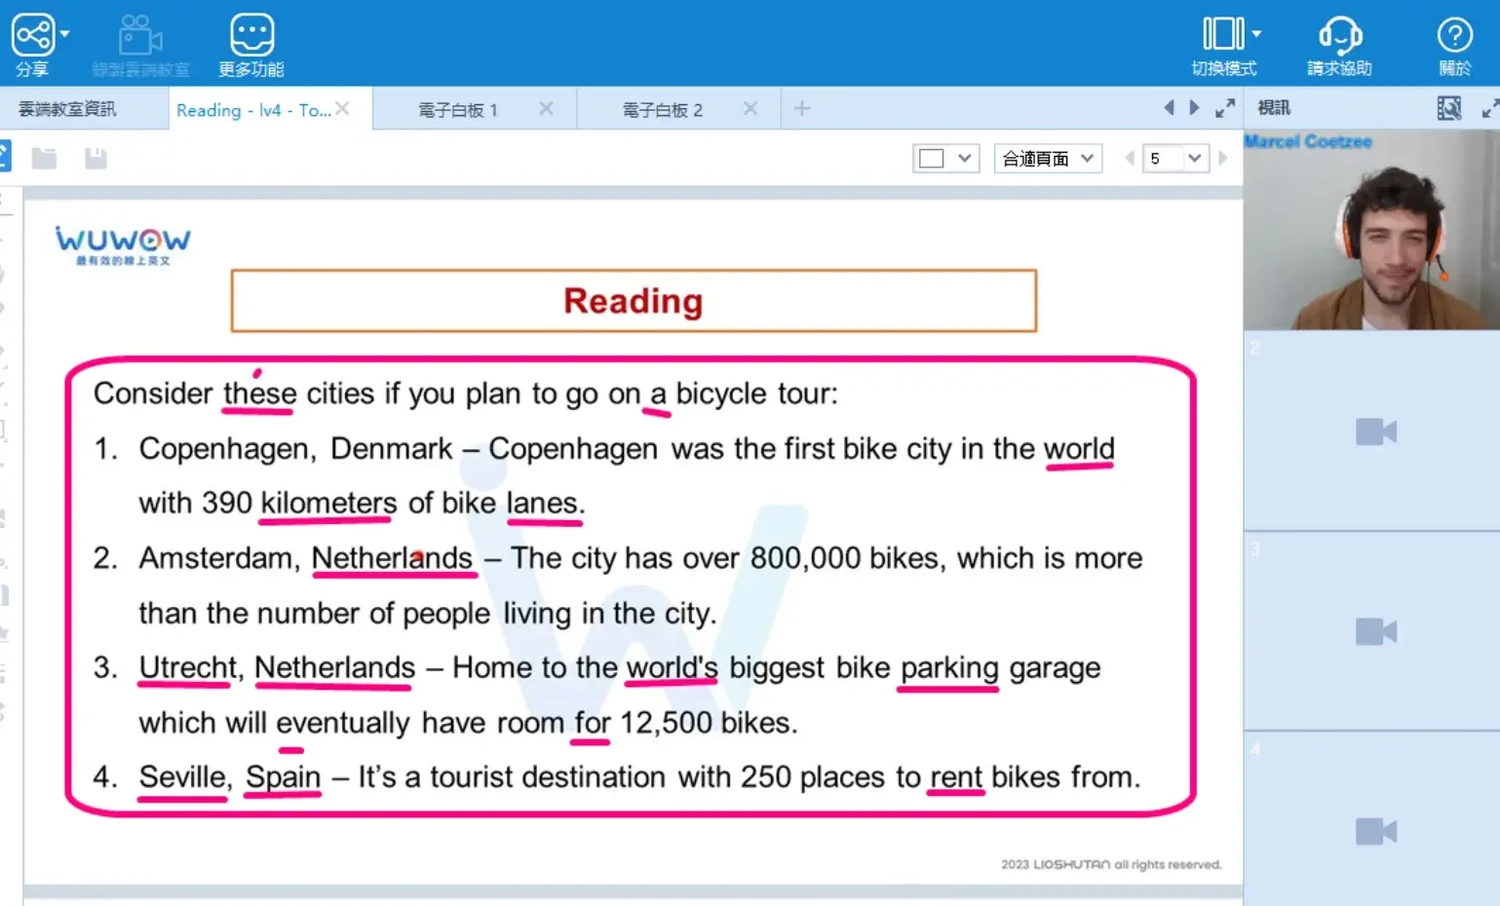The height and width of the screenshot is (906, 1500).
Task: Click the camera icon in video slot 3
Action: (1376, 632)
